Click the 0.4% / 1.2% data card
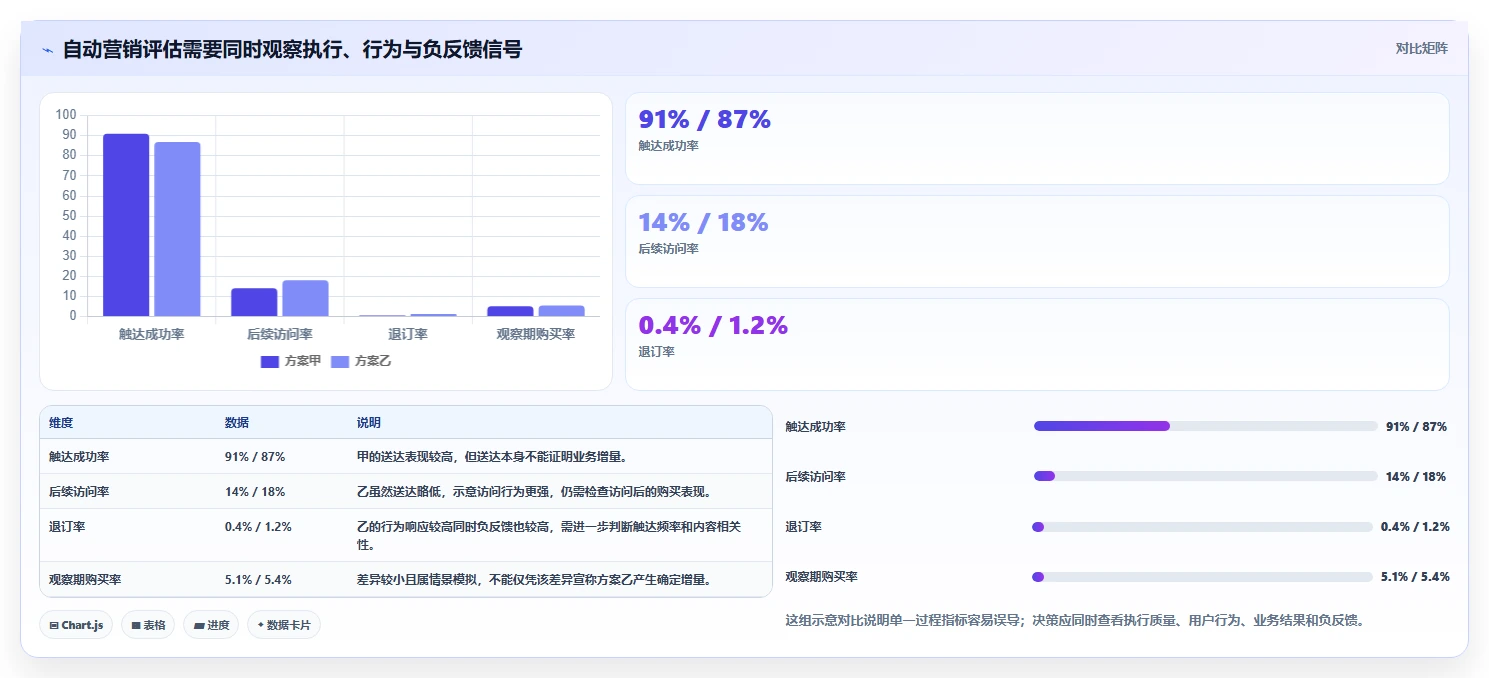Image resolution: width=1489 pixels, height=678 pixels. coord(1037,344)
